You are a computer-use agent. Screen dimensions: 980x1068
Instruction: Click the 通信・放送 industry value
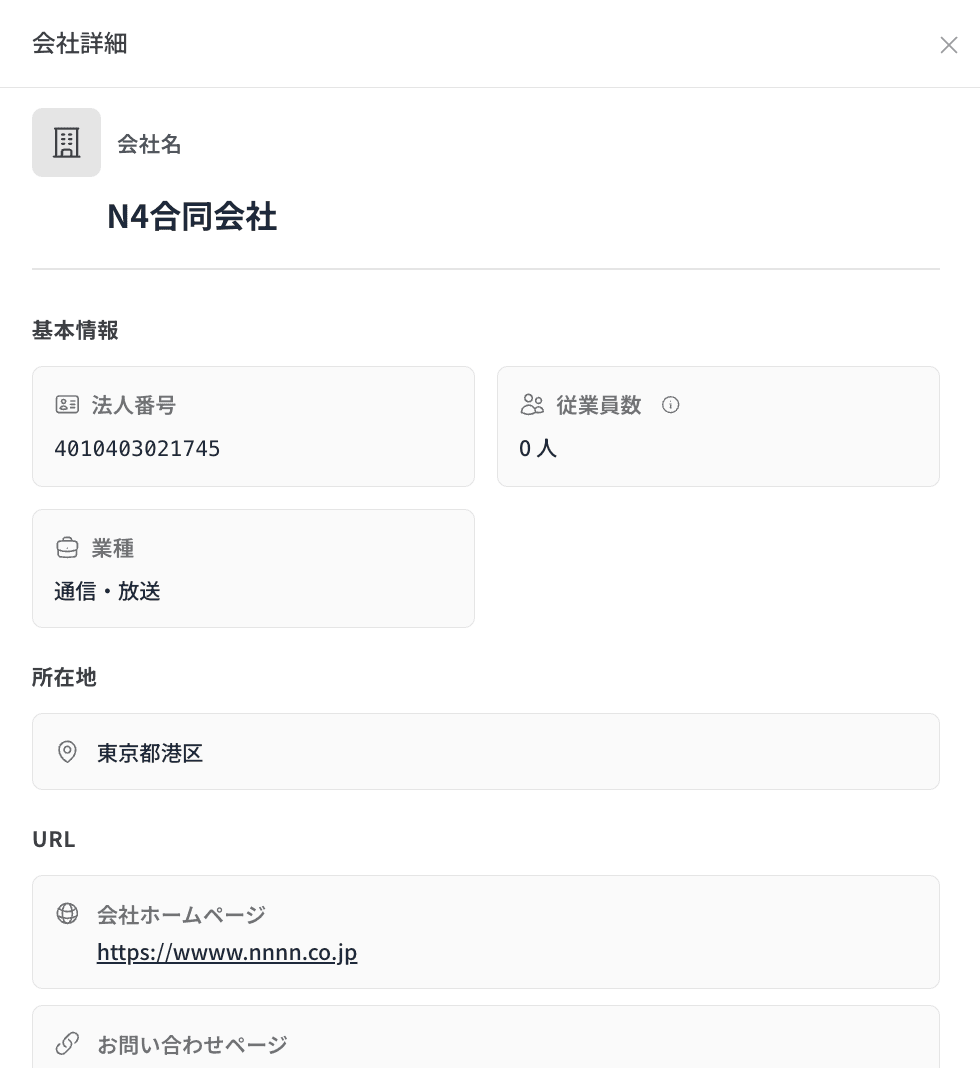click(x=107, y=591)
